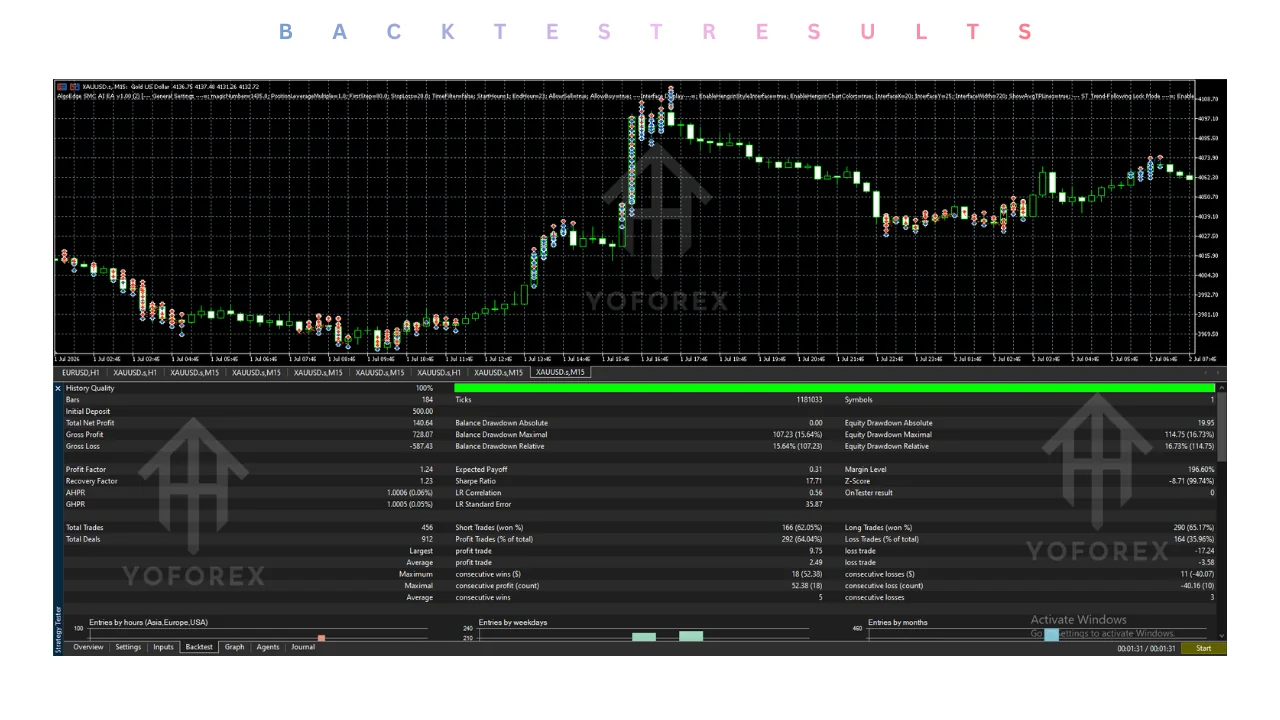Click the Recovery Factor value 1.23
Screen dimensions: 1280x720
[x=425, y=481]
